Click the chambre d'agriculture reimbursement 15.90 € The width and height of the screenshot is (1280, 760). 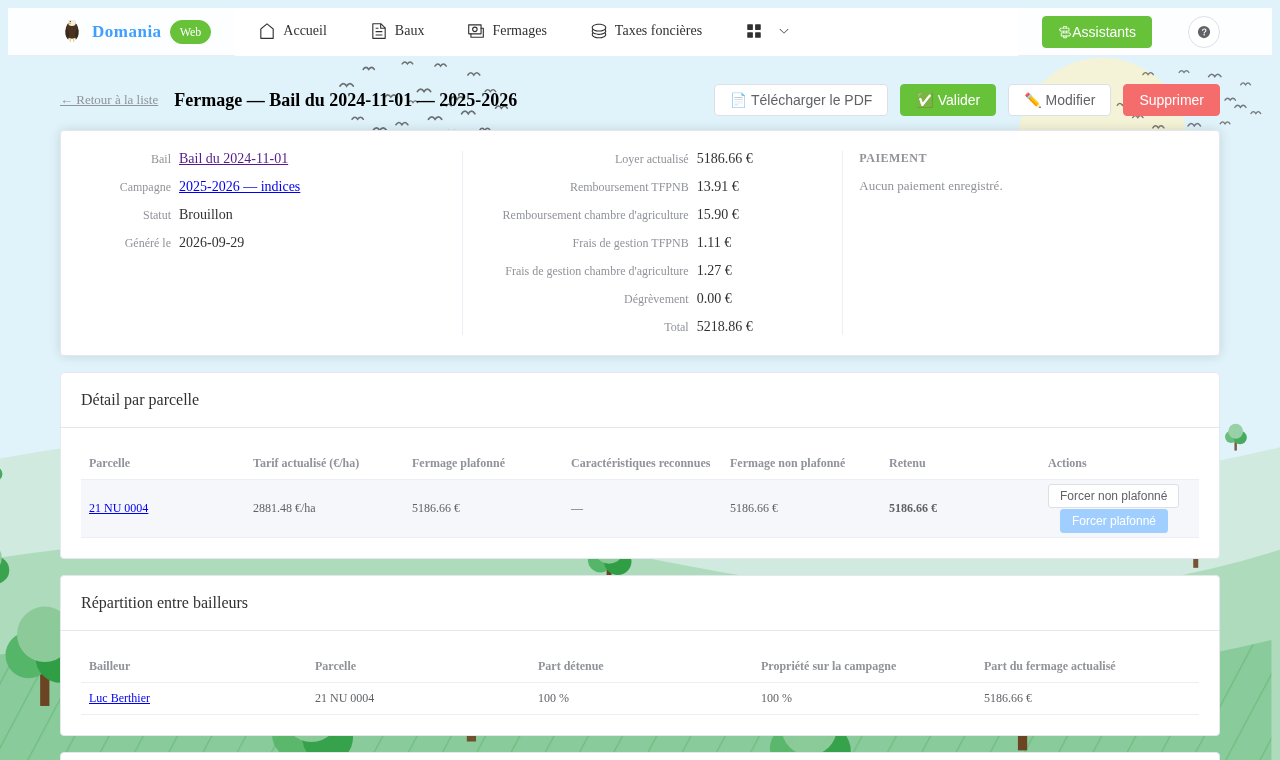pos(718,215)
